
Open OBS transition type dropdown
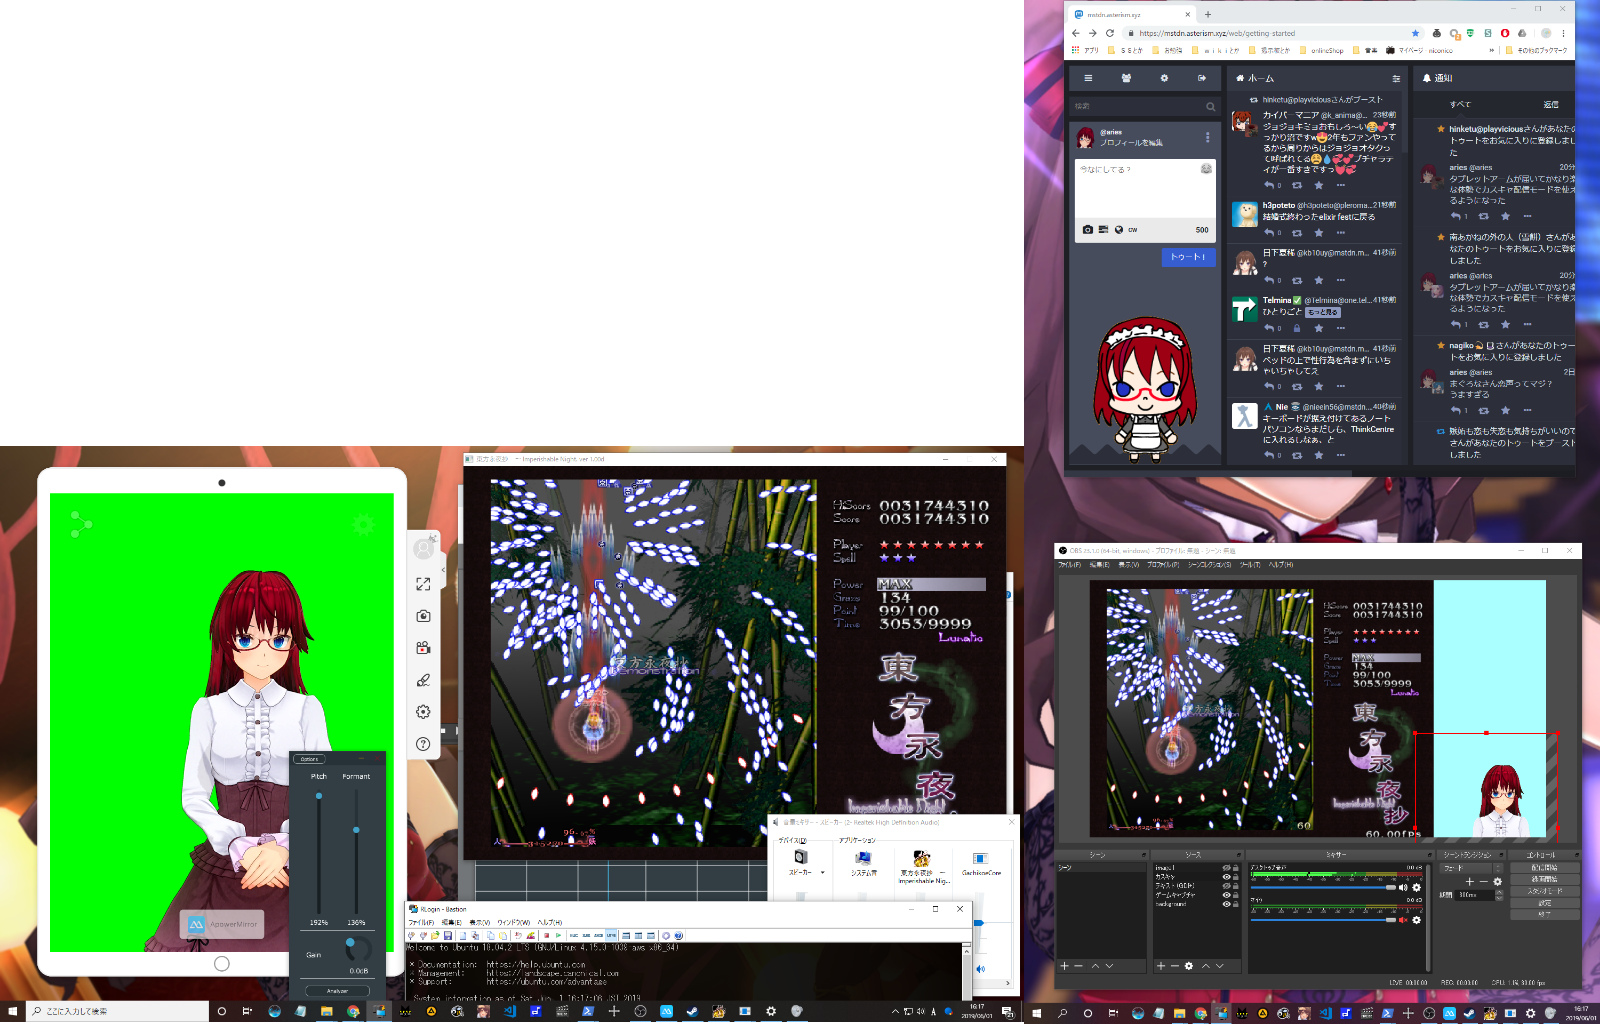click(1472, 868)
